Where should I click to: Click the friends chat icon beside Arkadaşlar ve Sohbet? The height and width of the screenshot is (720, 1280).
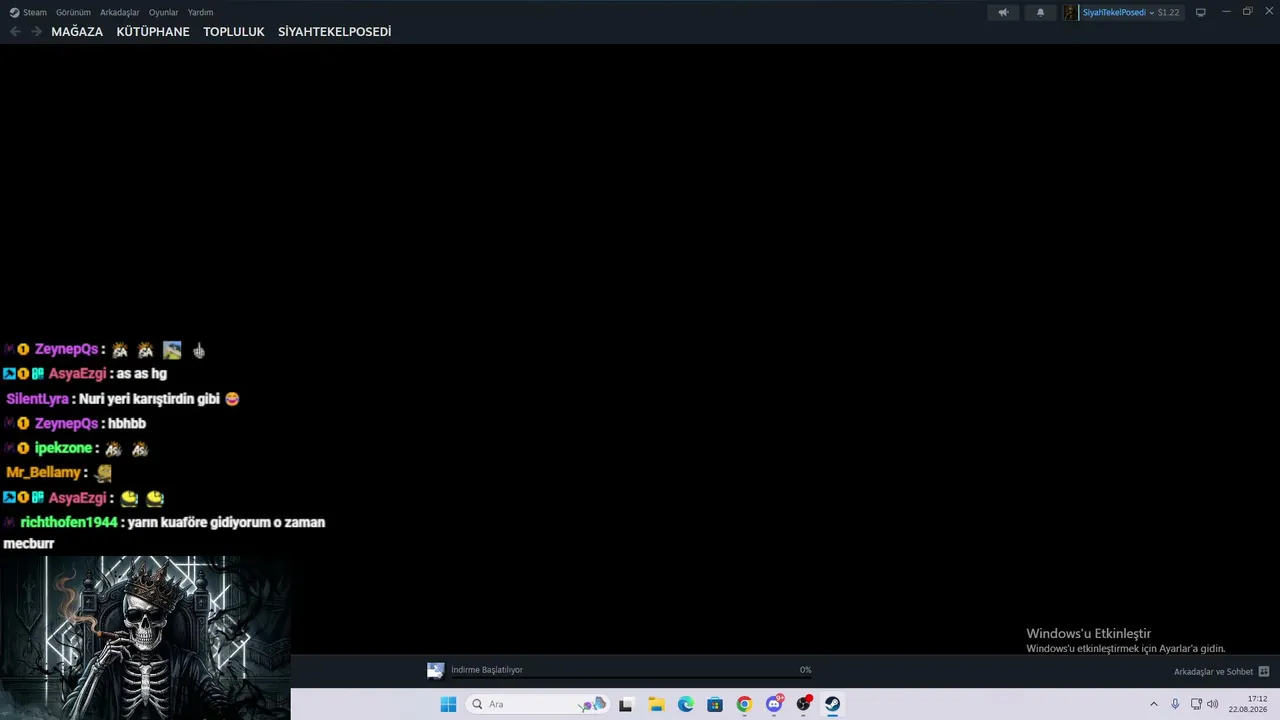click(x=1263, y=672)
